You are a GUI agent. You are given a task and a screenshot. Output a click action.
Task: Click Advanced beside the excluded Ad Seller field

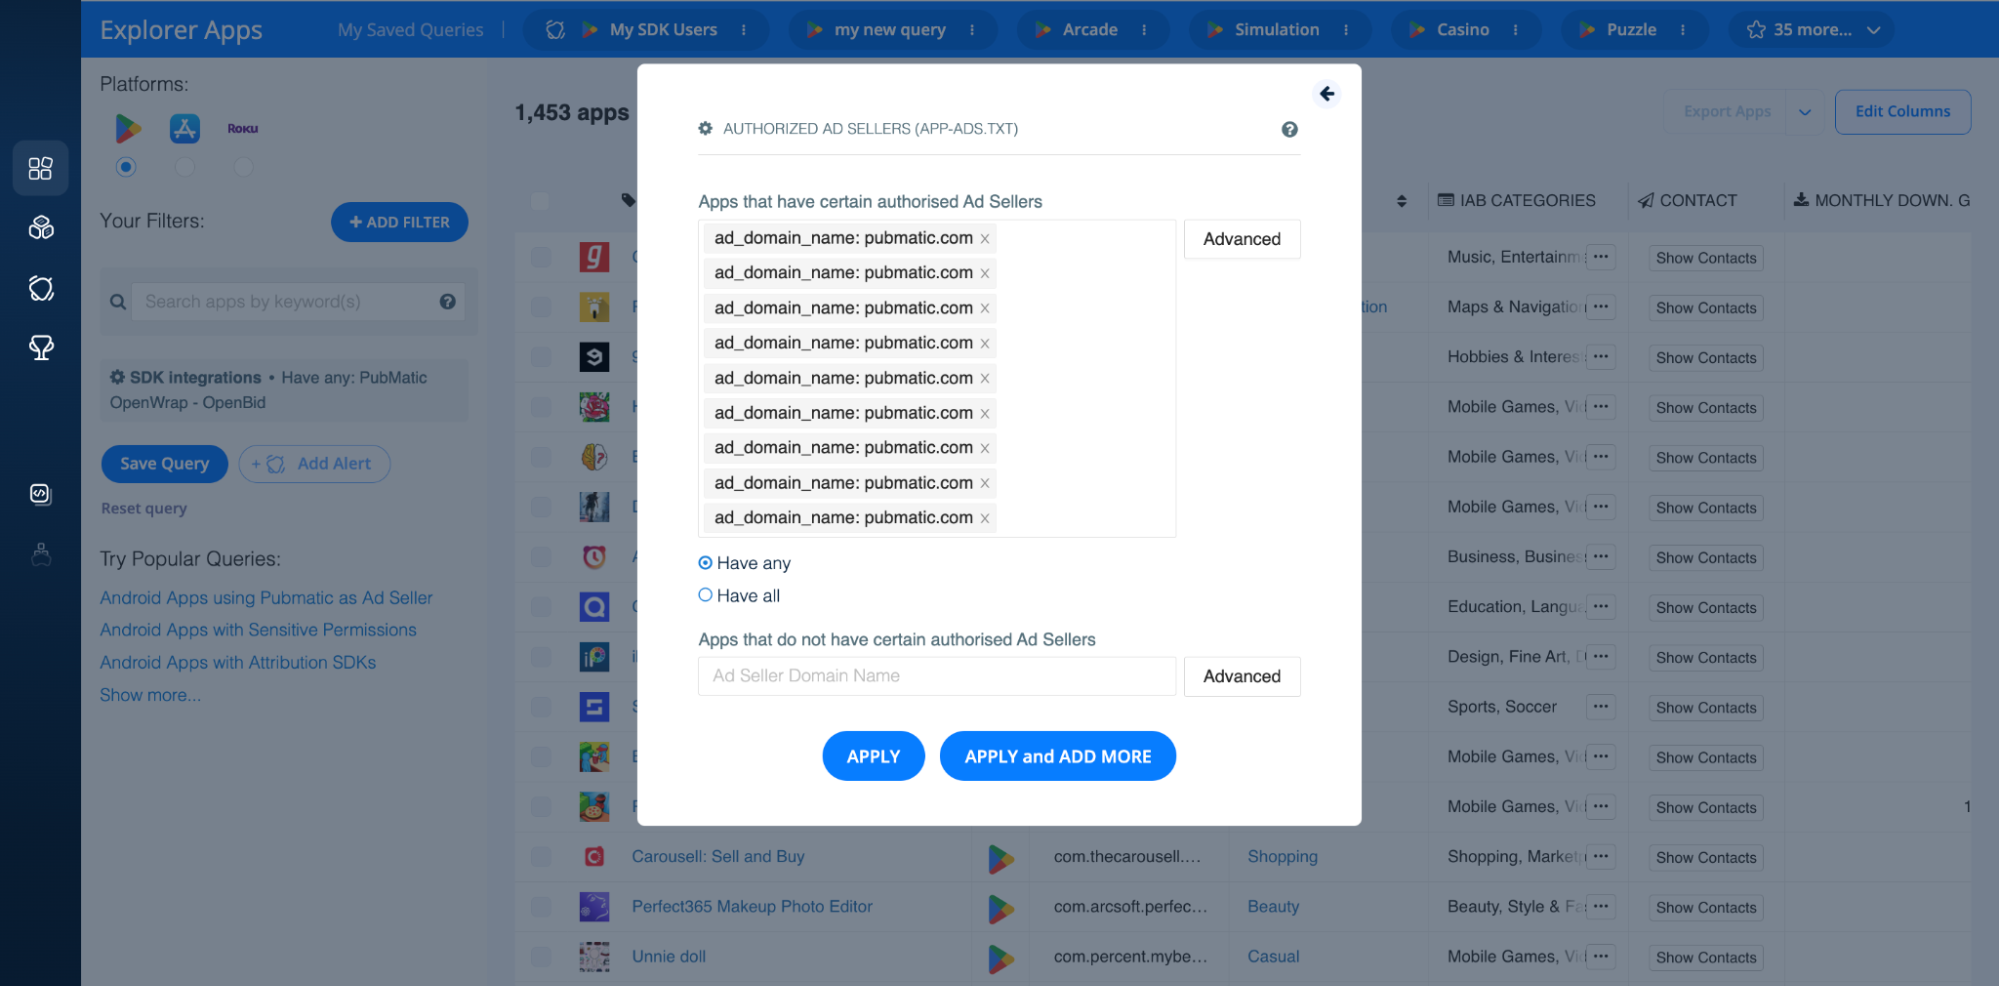(x=1242, y=676)
